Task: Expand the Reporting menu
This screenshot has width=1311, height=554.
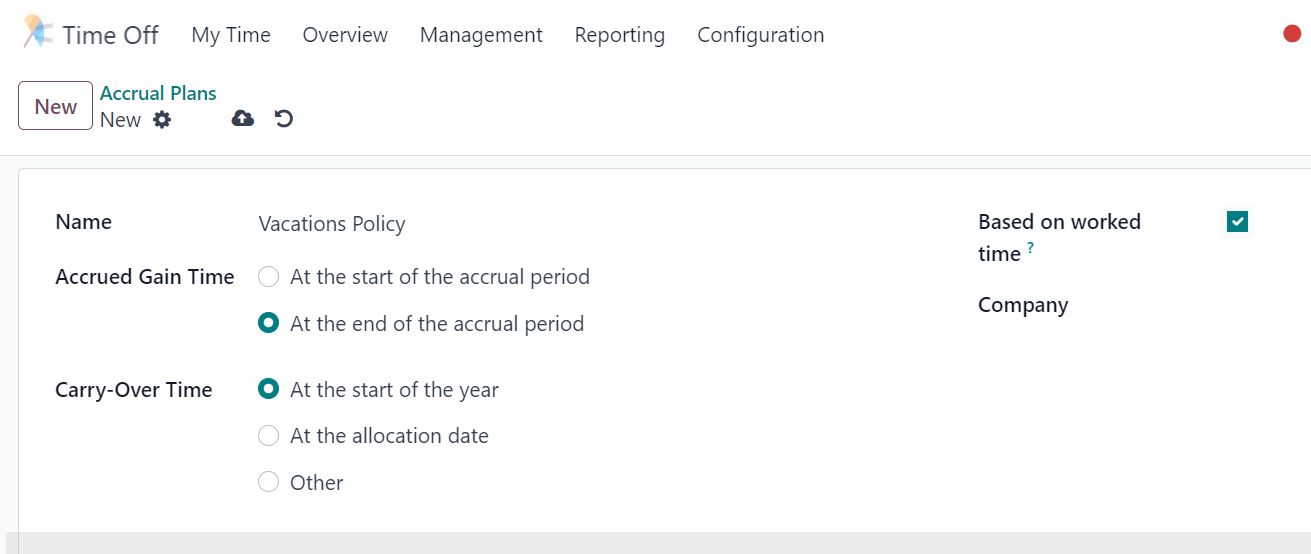Action: 619,35
